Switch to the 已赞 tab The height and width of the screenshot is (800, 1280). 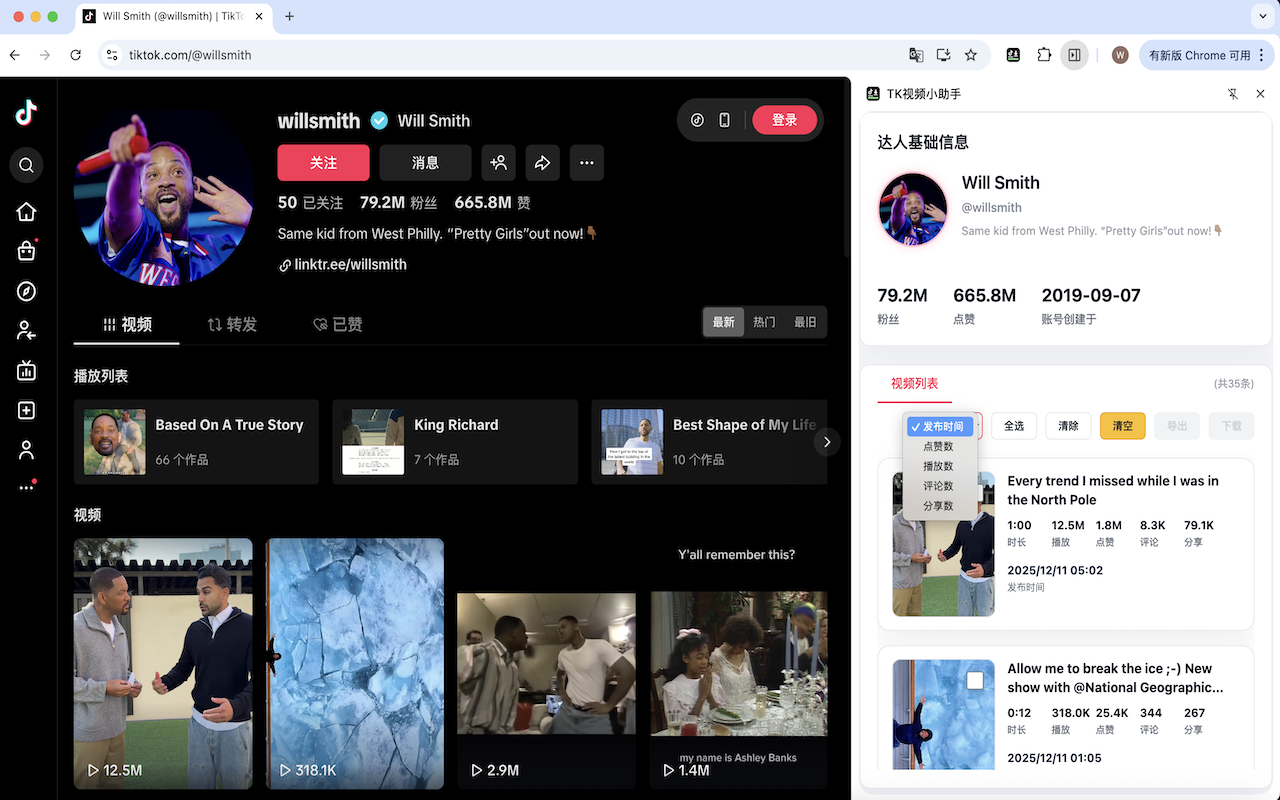[x=338, y=324]
